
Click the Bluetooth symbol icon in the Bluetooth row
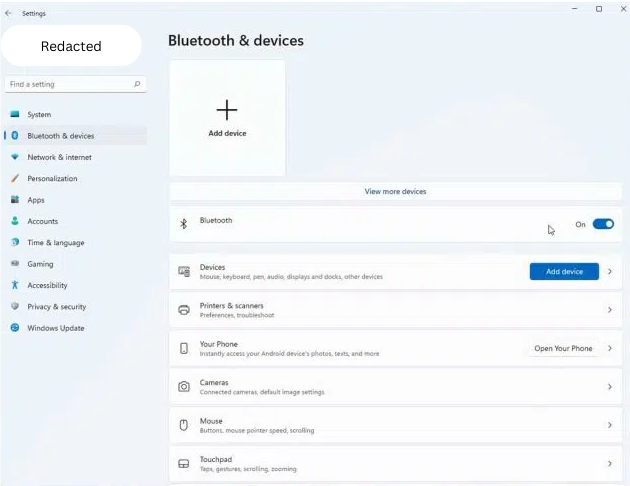(183, 224)
